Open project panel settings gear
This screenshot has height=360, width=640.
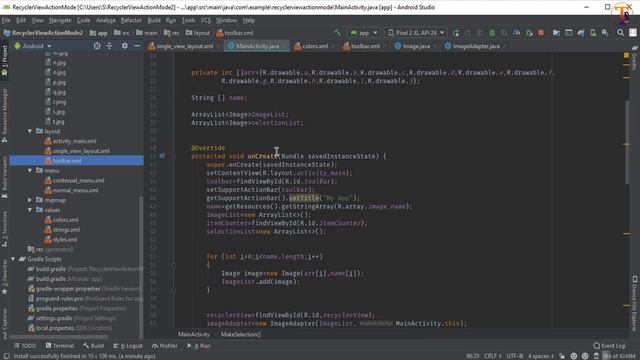[124, 46]
